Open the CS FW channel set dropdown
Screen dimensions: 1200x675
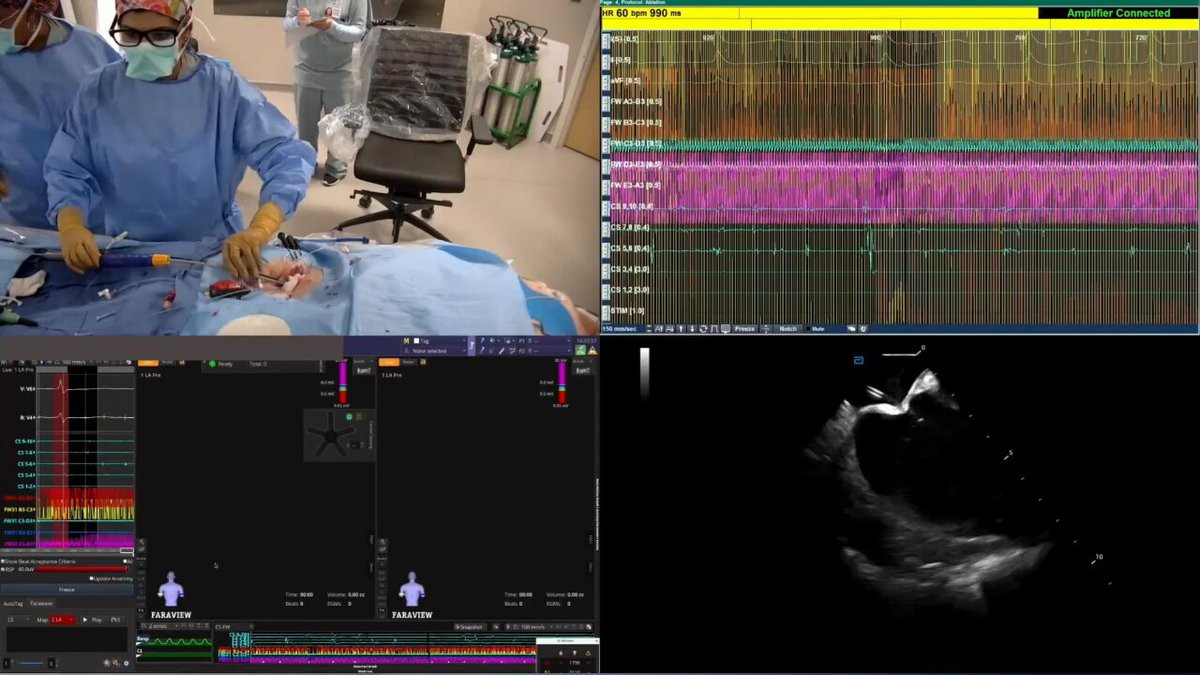pyautogui.click(x=234, y=627)
